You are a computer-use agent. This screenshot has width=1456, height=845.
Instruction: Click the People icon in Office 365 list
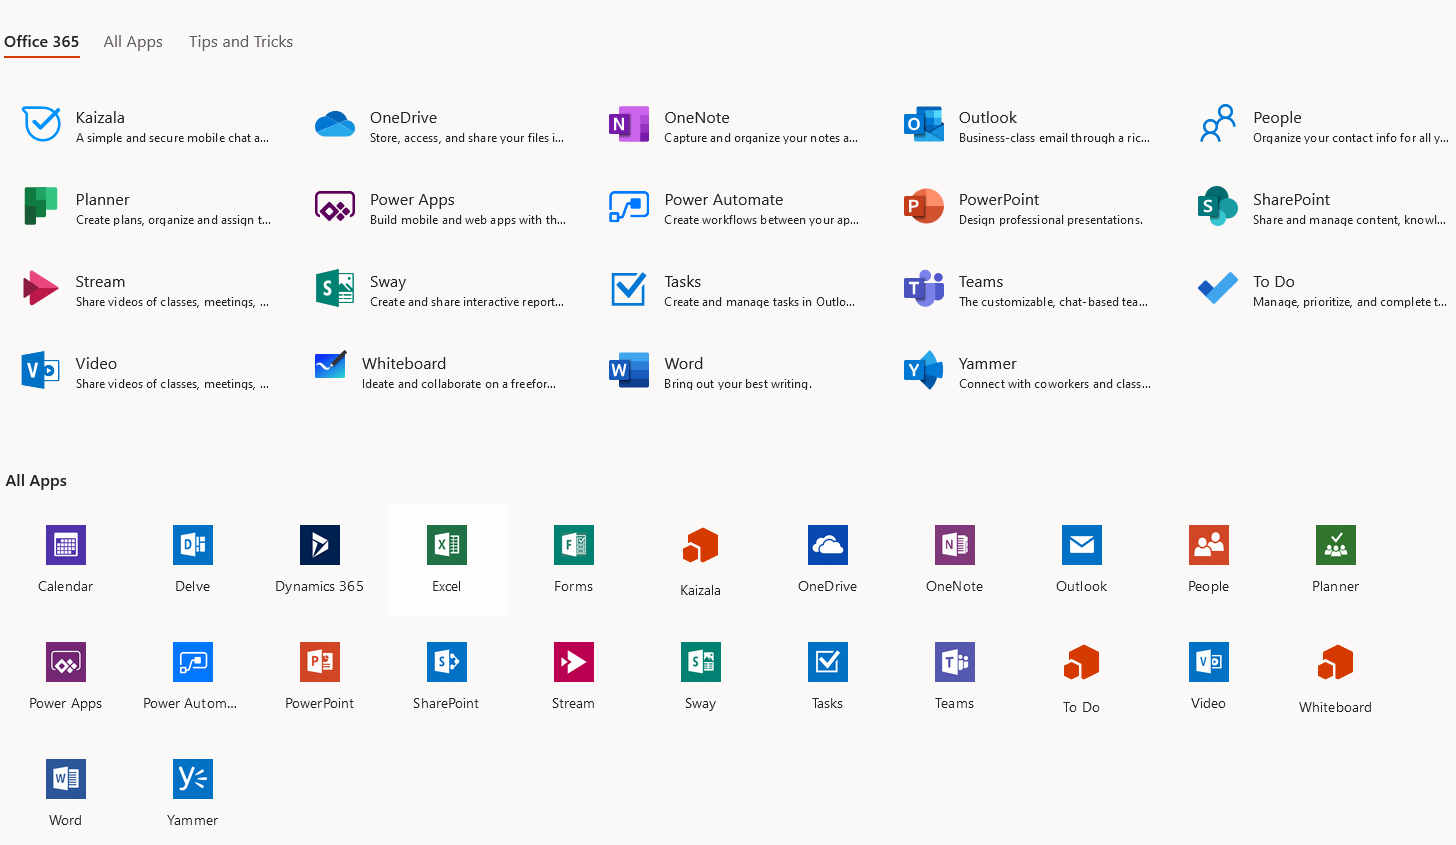[1218, 124]
